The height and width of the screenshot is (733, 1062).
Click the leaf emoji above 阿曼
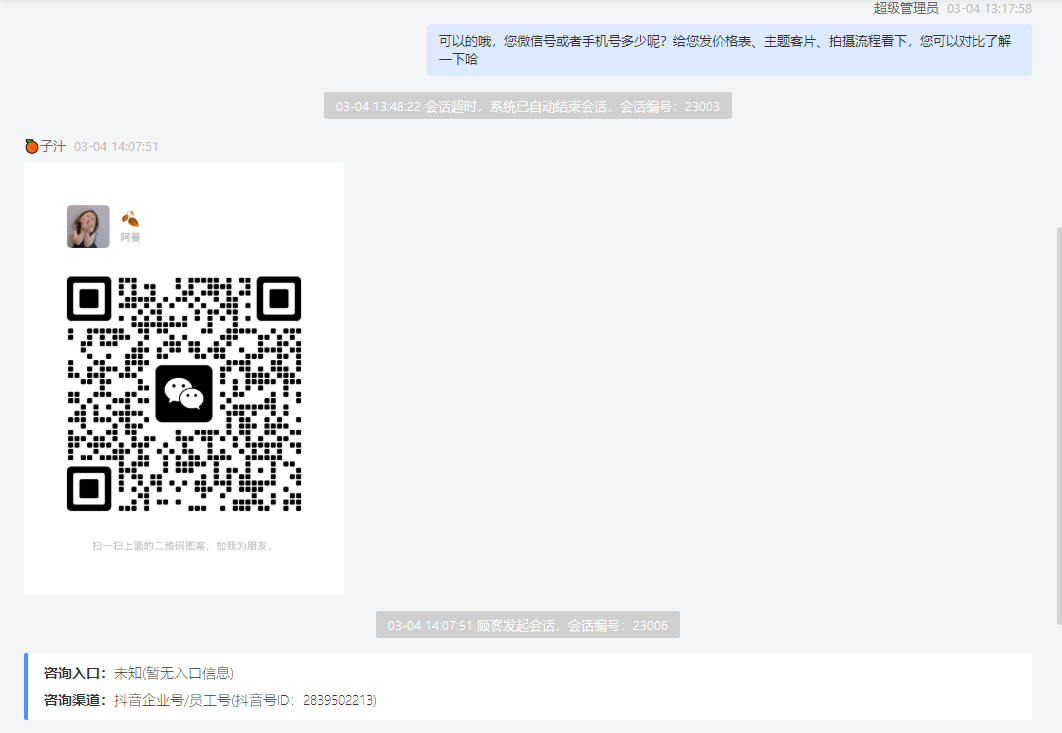(x=130, y=219)
